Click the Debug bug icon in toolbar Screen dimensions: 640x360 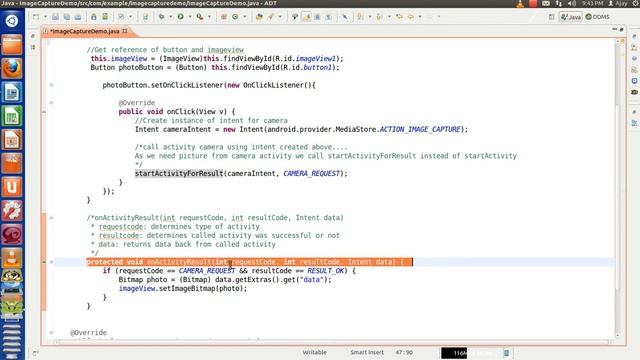162,17
